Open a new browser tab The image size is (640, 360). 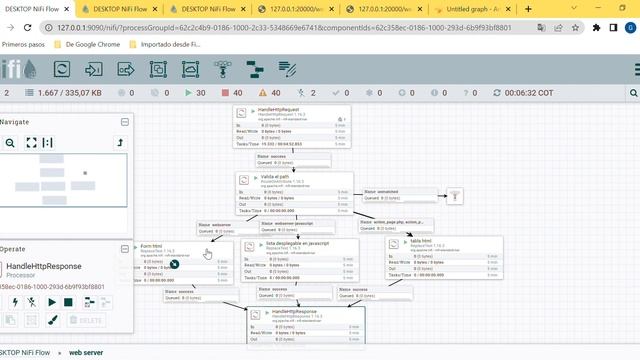[528, 9]
